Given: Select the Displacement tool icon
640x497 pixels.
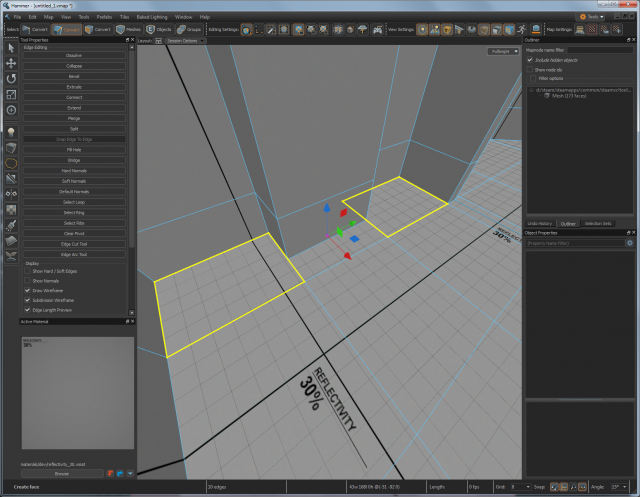Looking at the screenshot, I should click(x=11, y=241).
